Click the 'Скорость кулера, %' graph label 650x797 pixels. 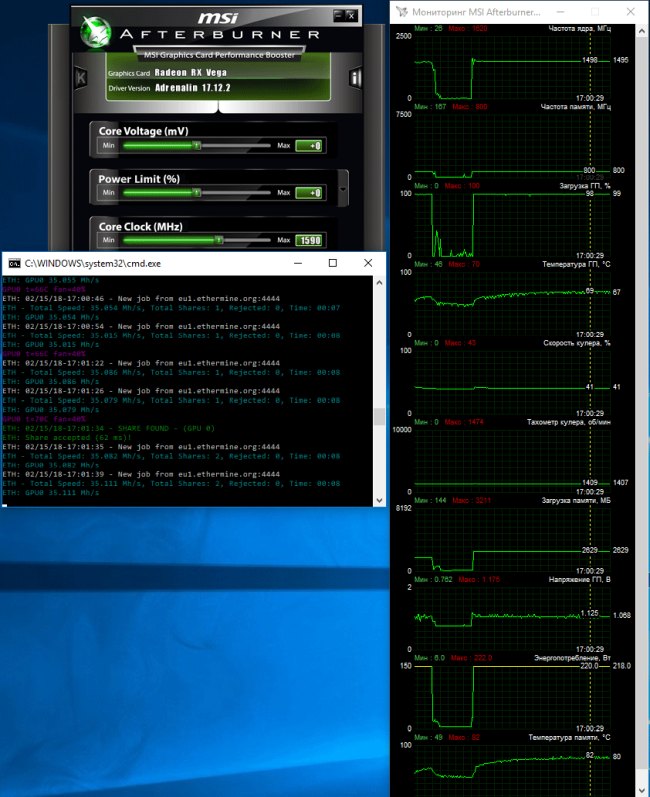(x=577, y=343)
